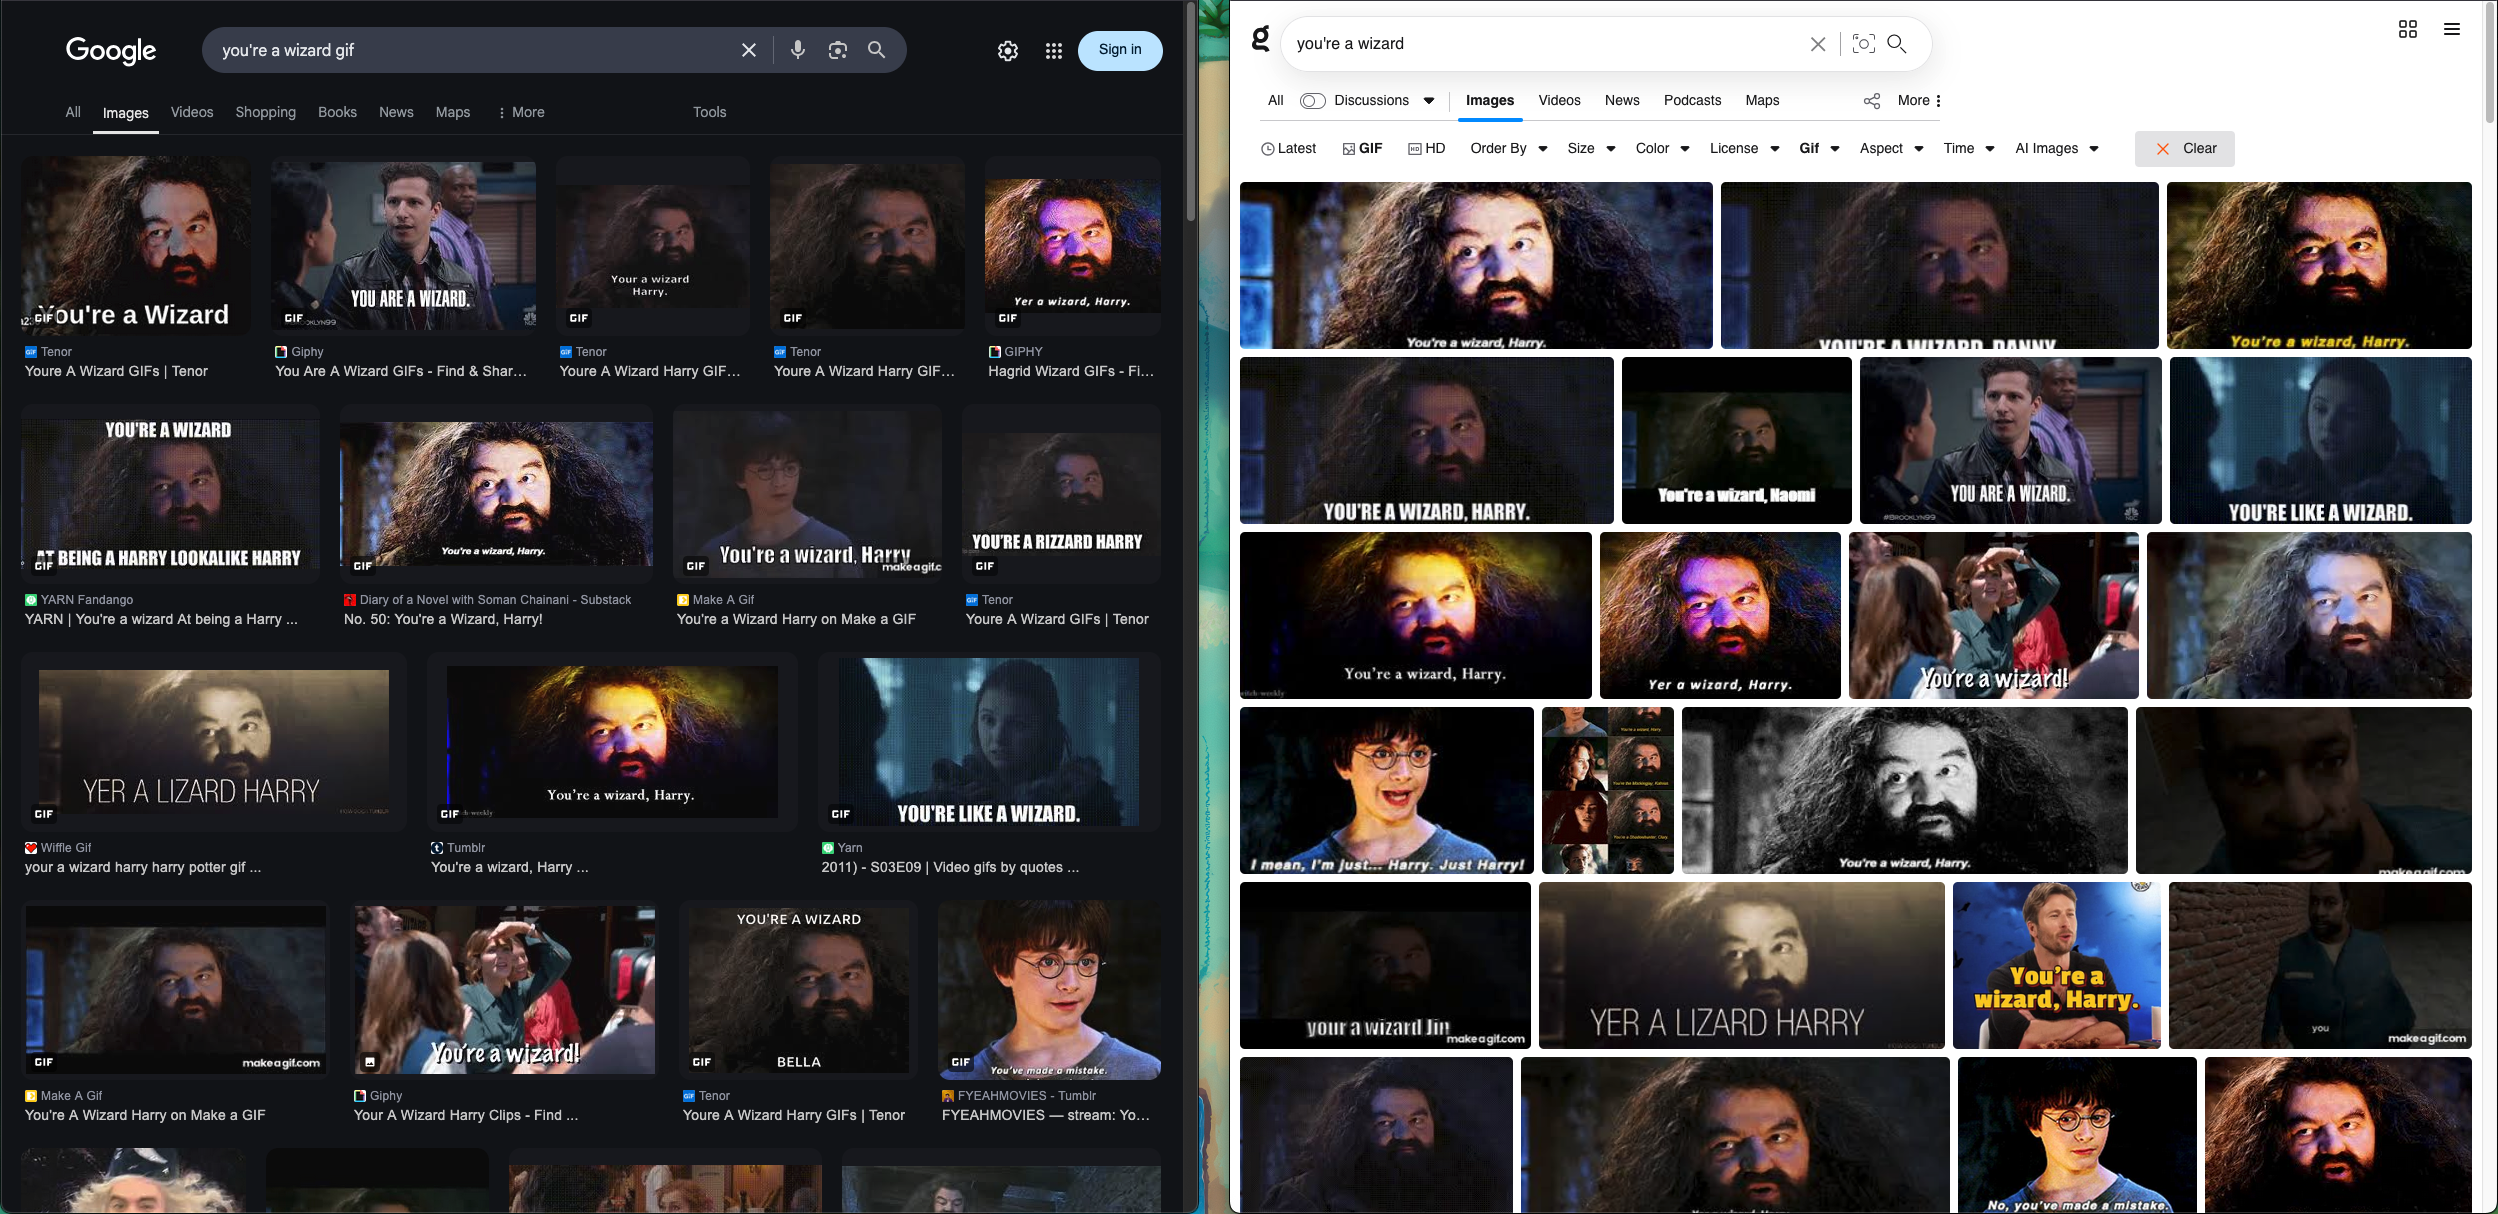Screen dimensions: 2498x1214
Task: Open Kagi apps grid icon
Action: [x=2407, y=29]
